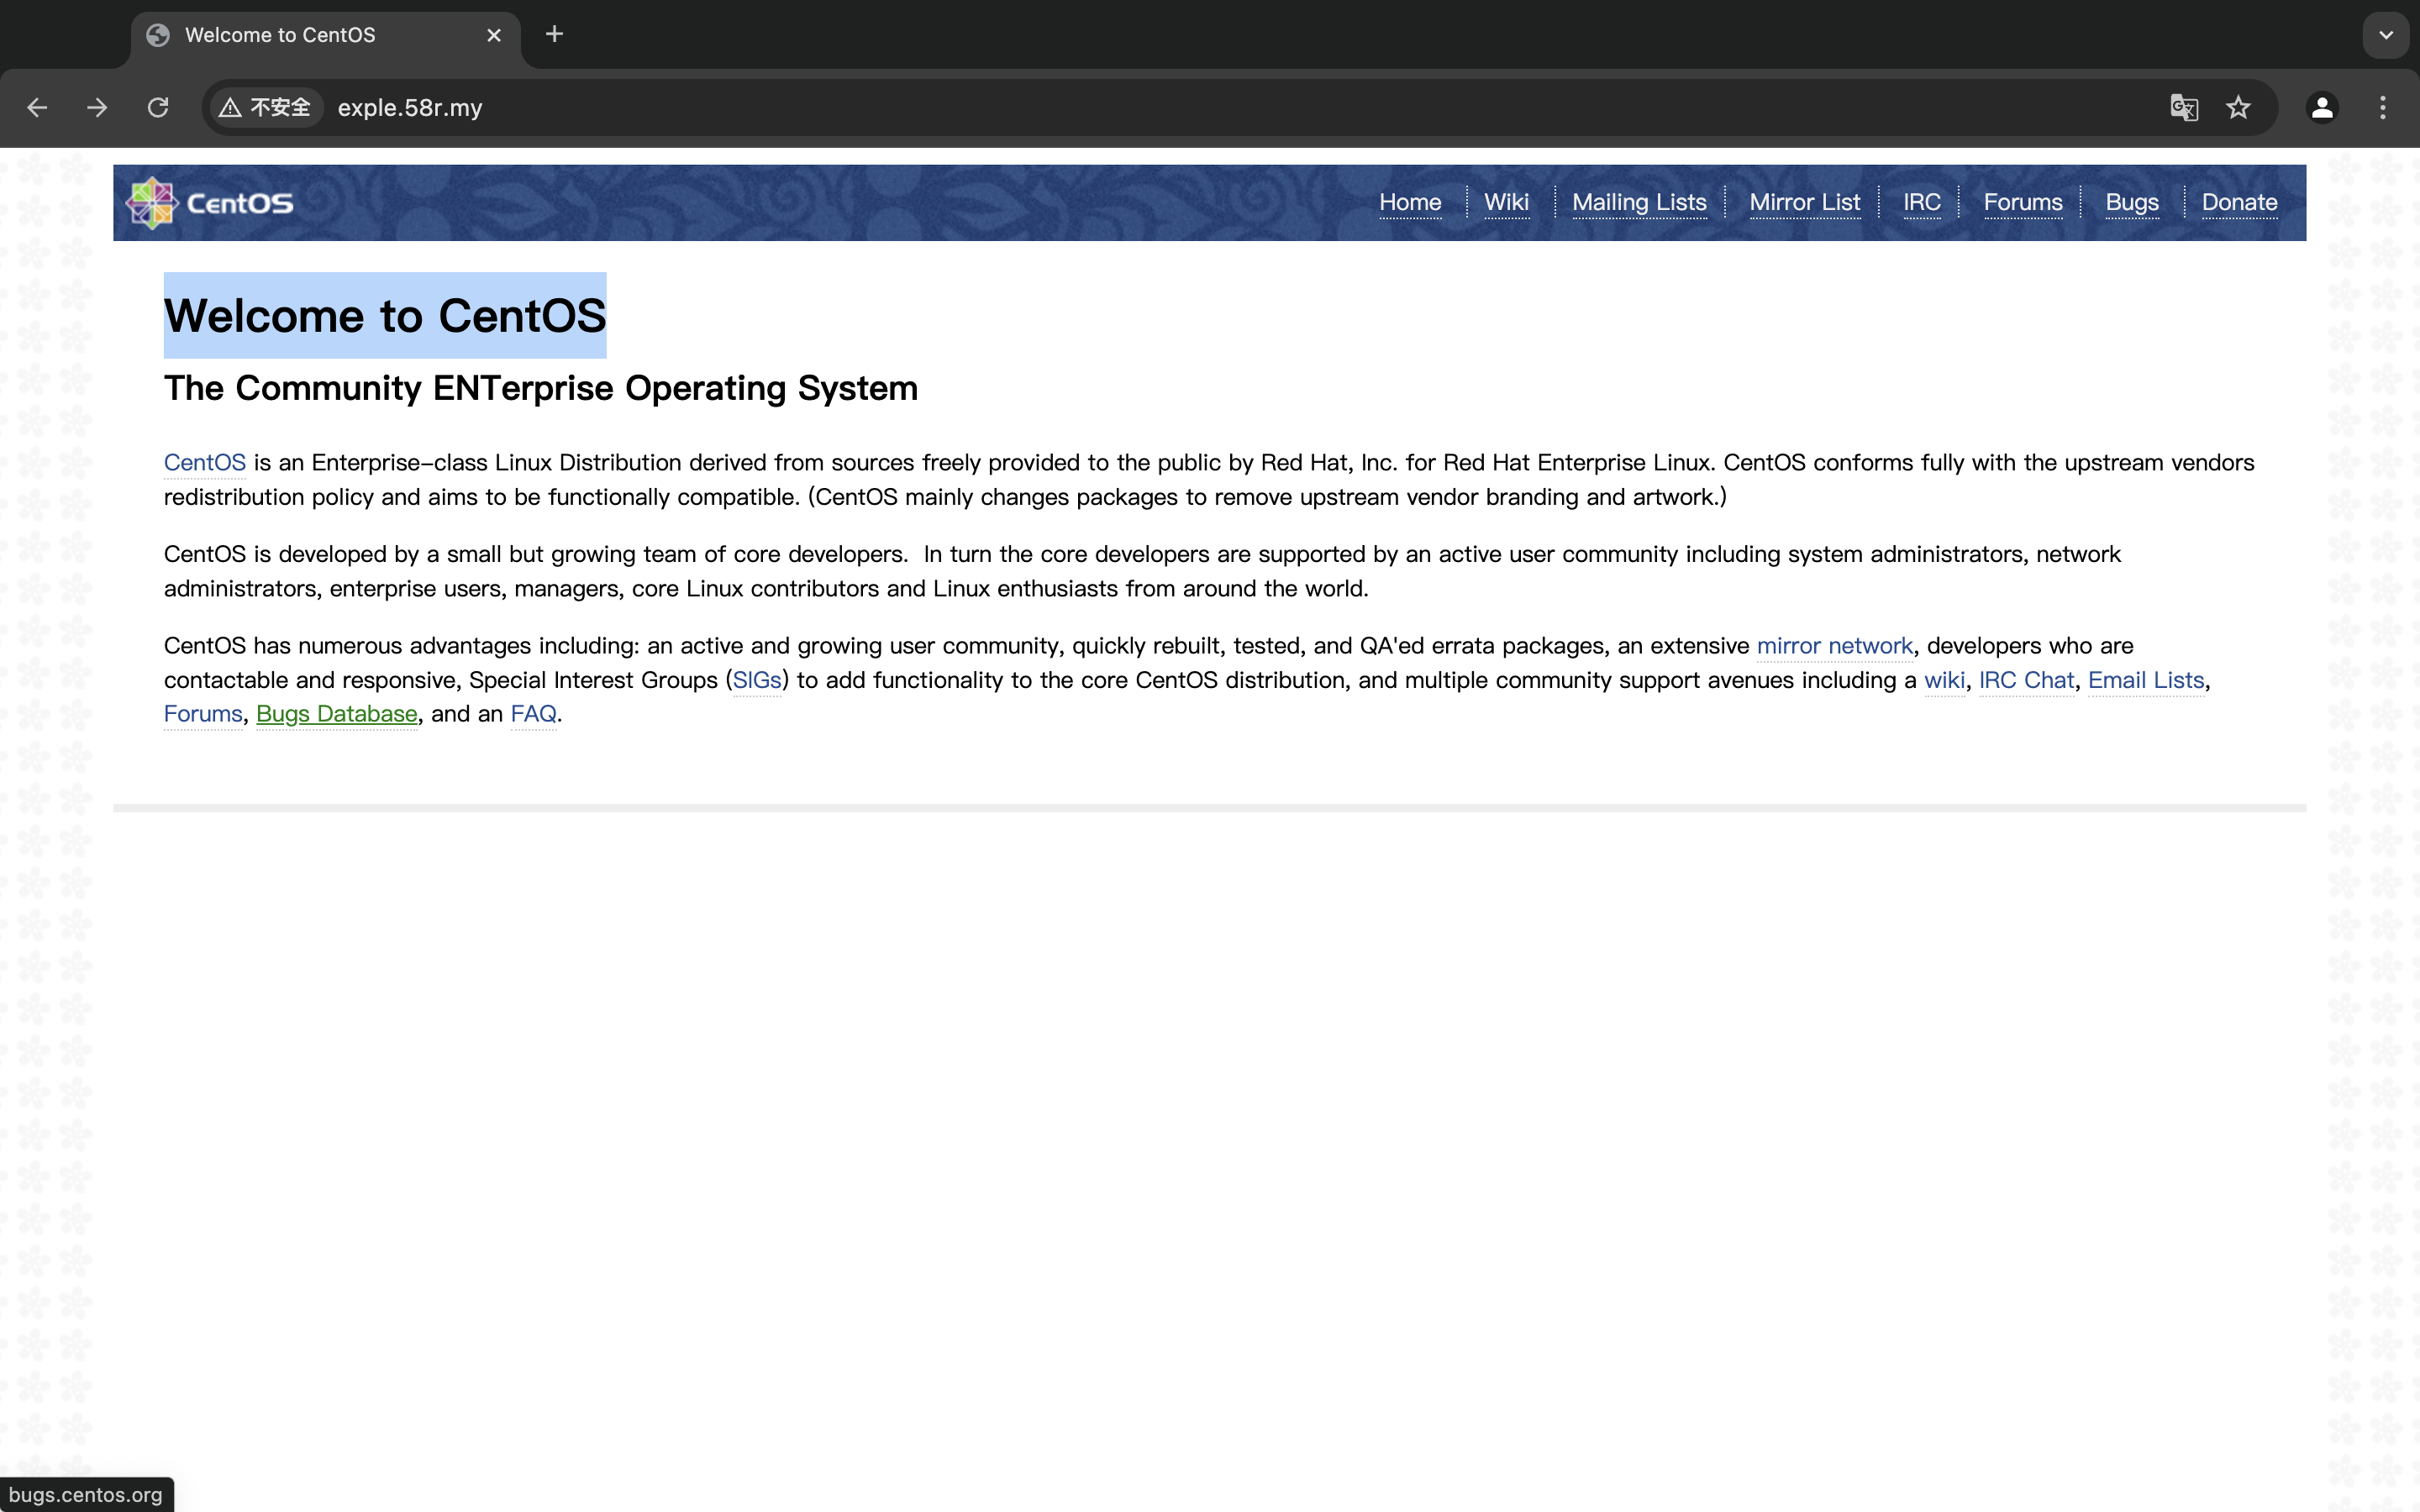Focus the address bar showing exple.58r.my
The width and height of the screenshot is (2420, 1512).
click(x=1240, y=107)
